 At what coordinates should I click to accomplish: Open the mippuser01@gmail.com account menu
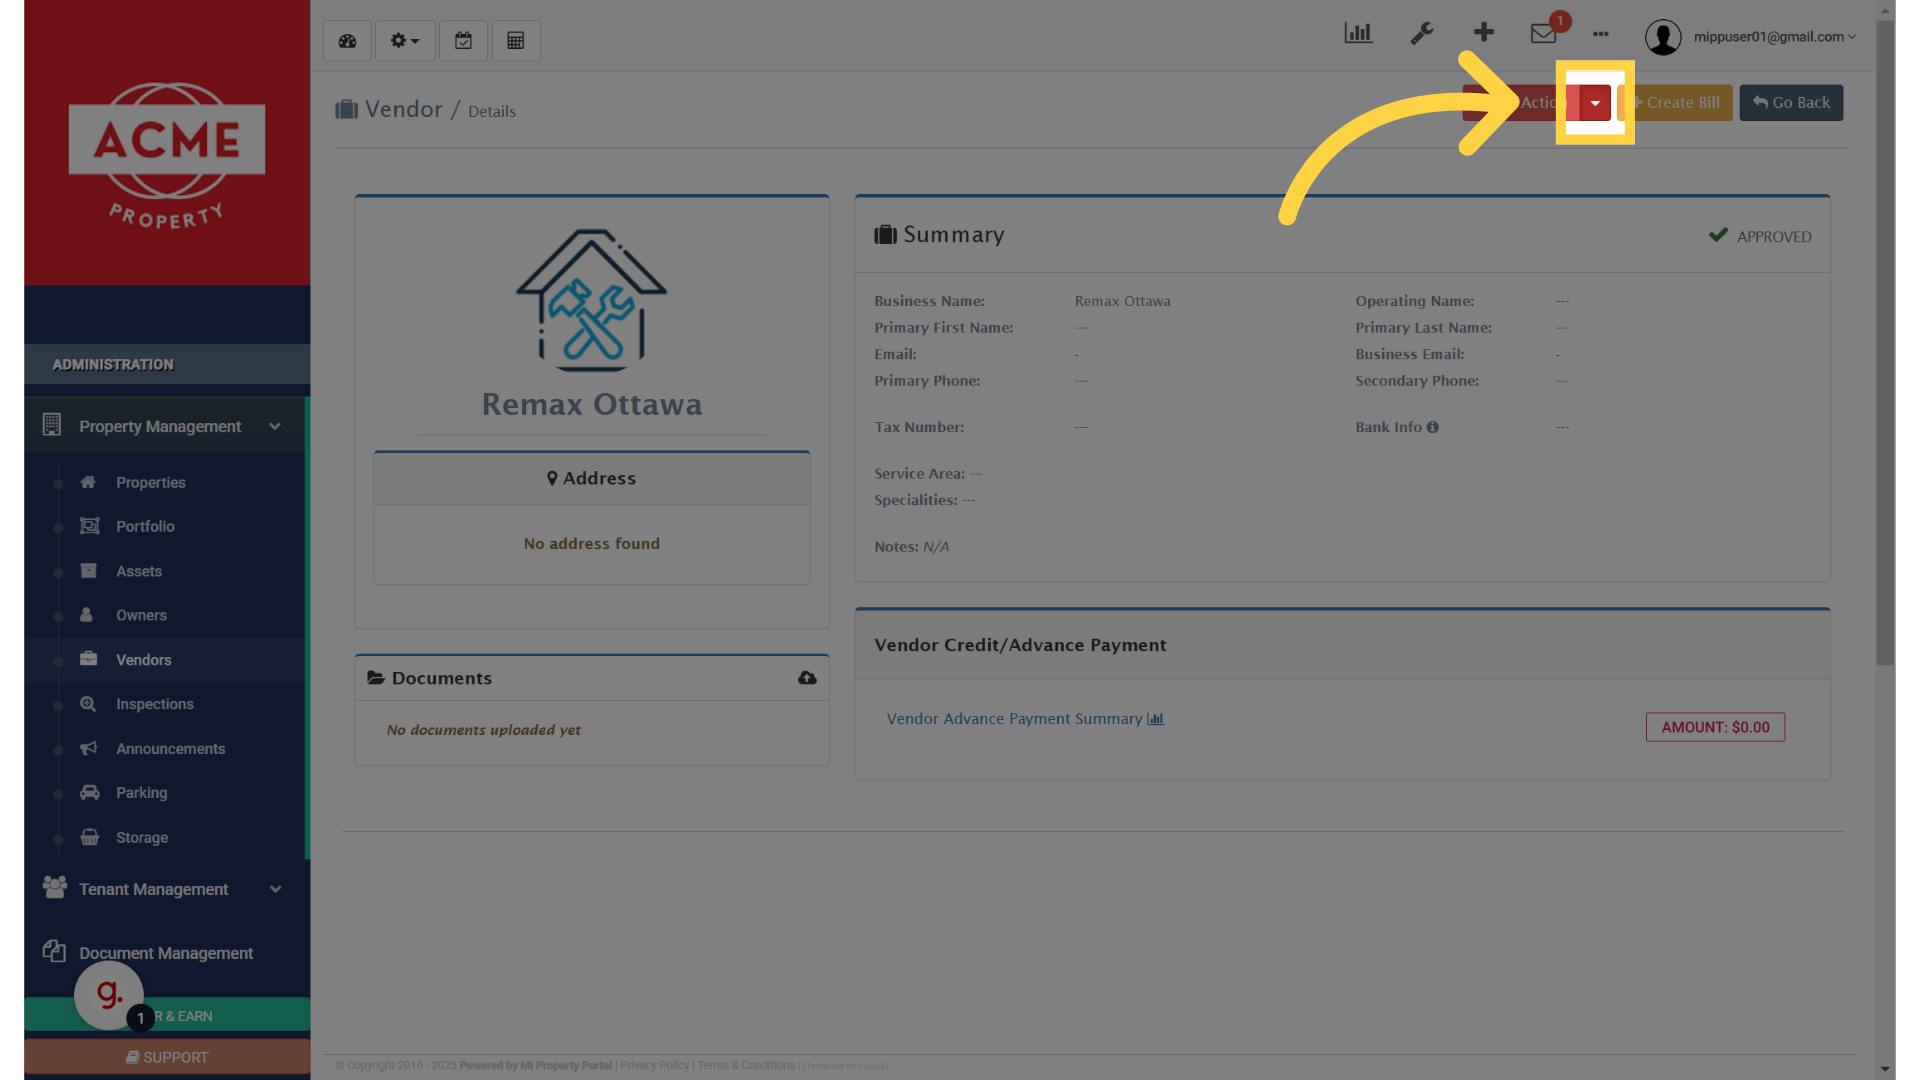click(1774, 37)
